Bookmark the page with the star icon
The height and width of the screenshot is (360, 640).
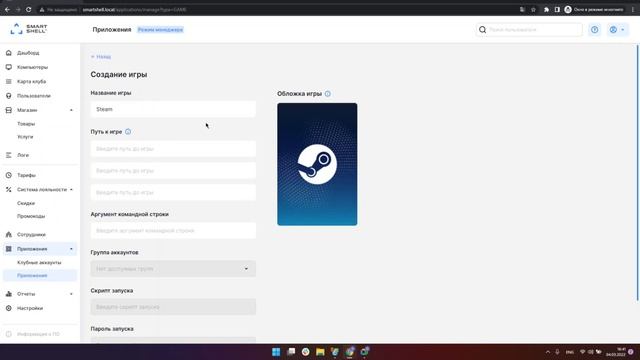click(x=533, y=9)
